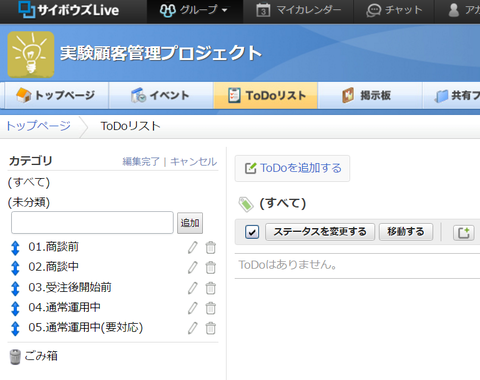Select category 02.商談中

[x=54, y=267]
